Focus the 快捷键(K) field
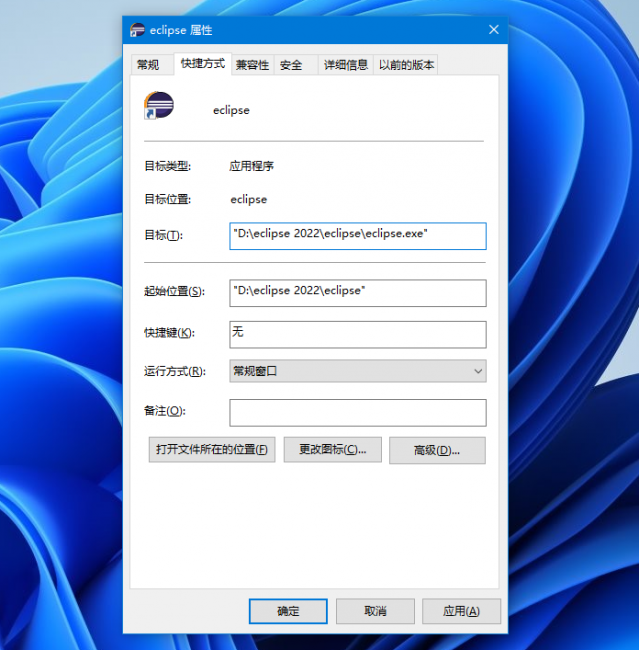The image size is (639, 650). (358, 335)
